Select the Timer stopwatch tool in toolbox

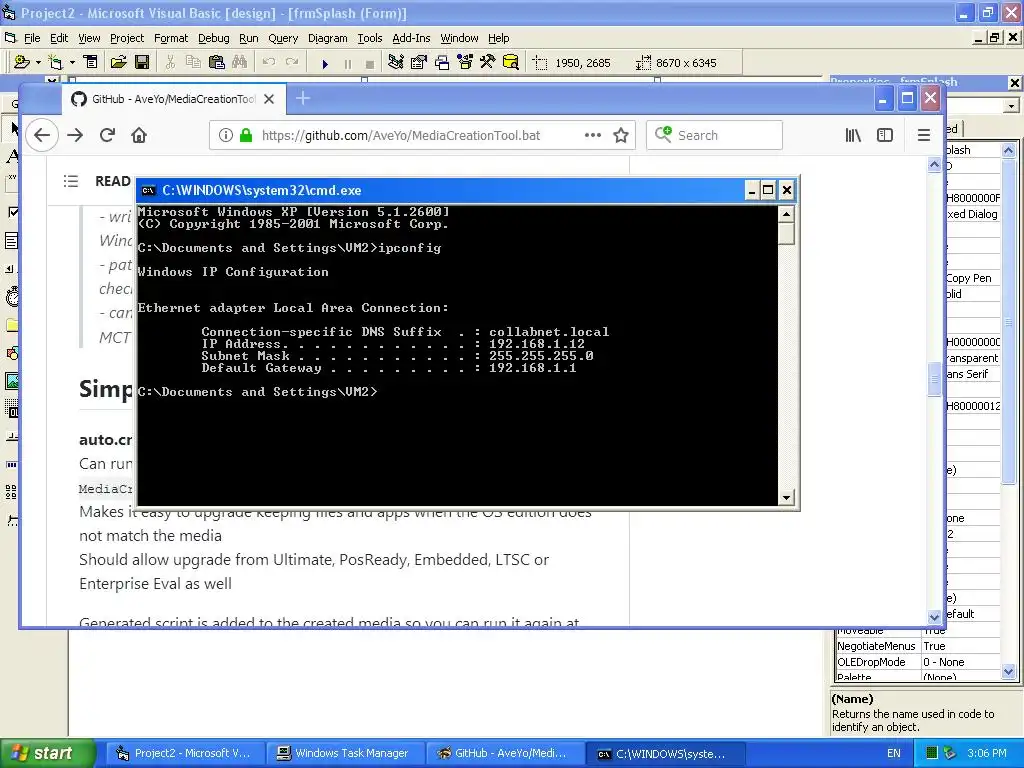tap(12, 296)
